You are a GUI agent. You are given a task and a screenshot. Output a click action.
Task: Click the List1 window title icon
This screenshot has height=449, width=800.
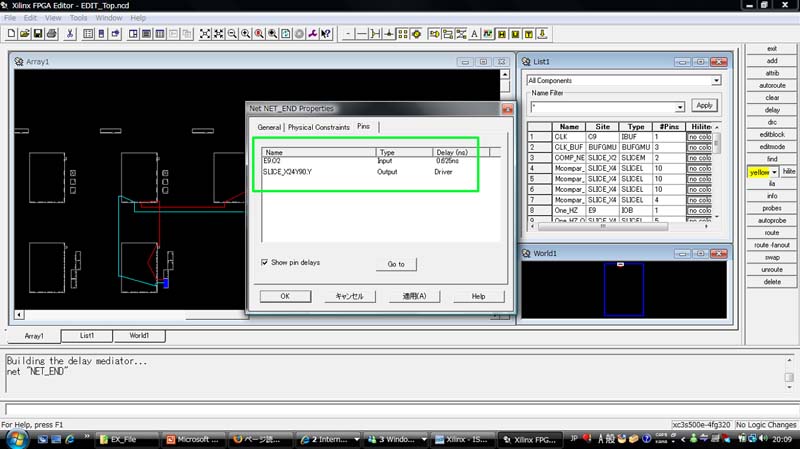coord(526,62)
